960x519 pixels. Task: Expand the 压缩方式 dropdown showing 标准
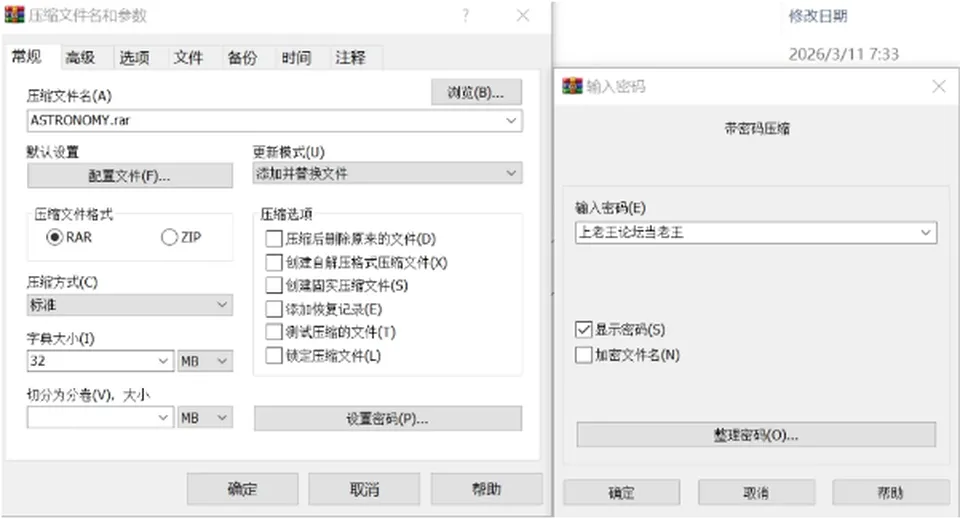[130, 305]
